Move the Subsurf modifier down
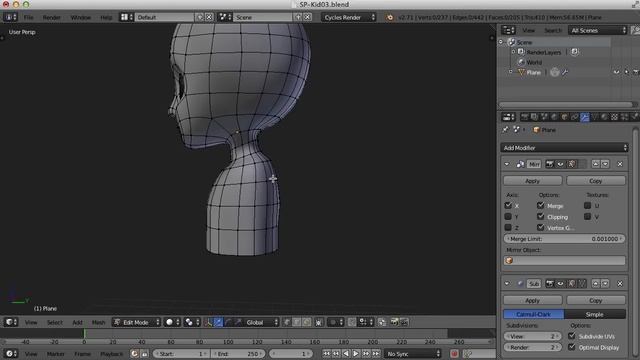Image resolution: width=640 pixels, height=360 pixels. (x=605, y=283)
